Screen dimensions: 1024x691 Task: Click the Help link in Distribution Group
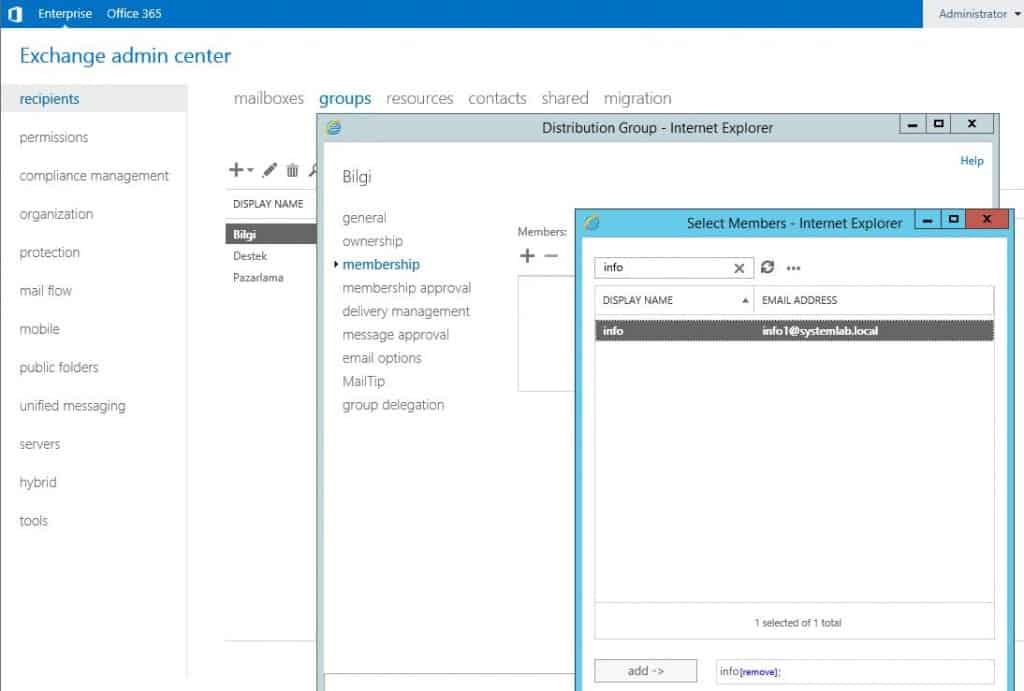[x=971, y=160]
